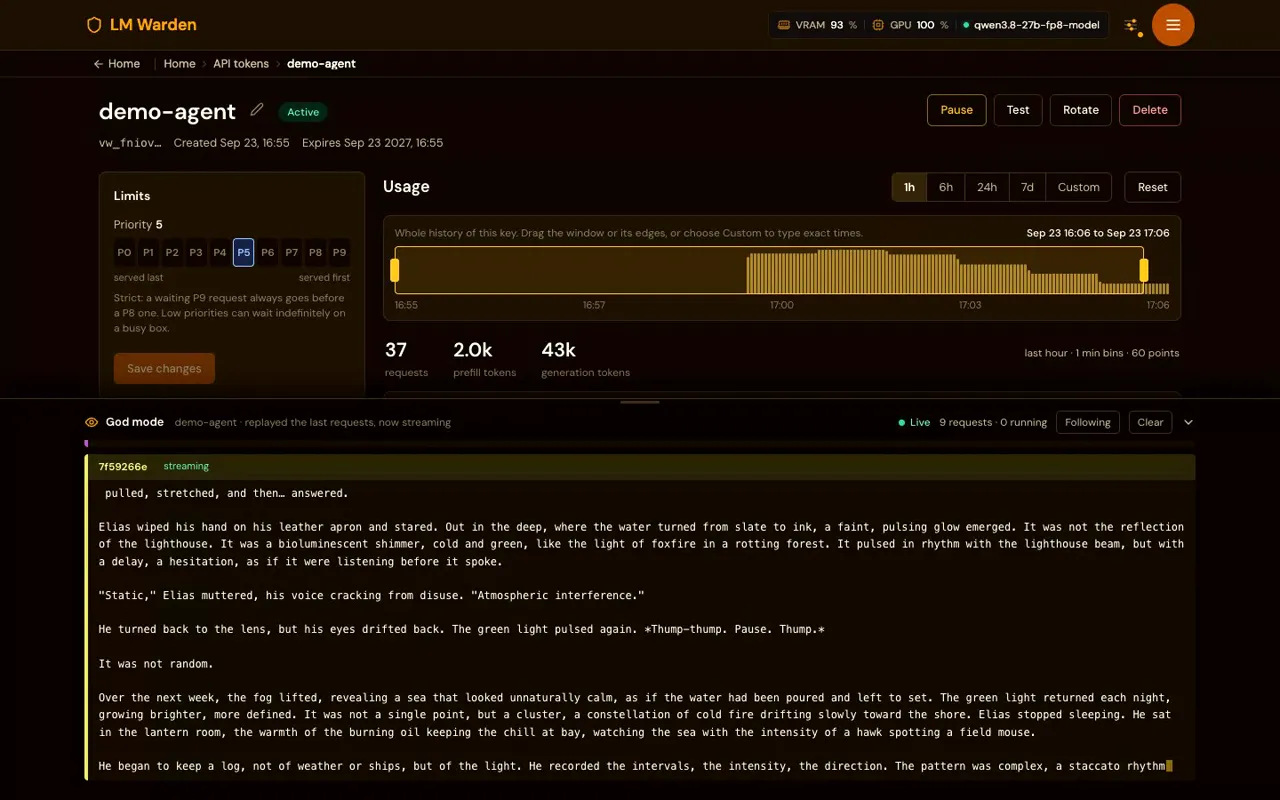The image size is (1280, 800).
Task: Choose the Custom time range
Action: (x=1078, y=187)
